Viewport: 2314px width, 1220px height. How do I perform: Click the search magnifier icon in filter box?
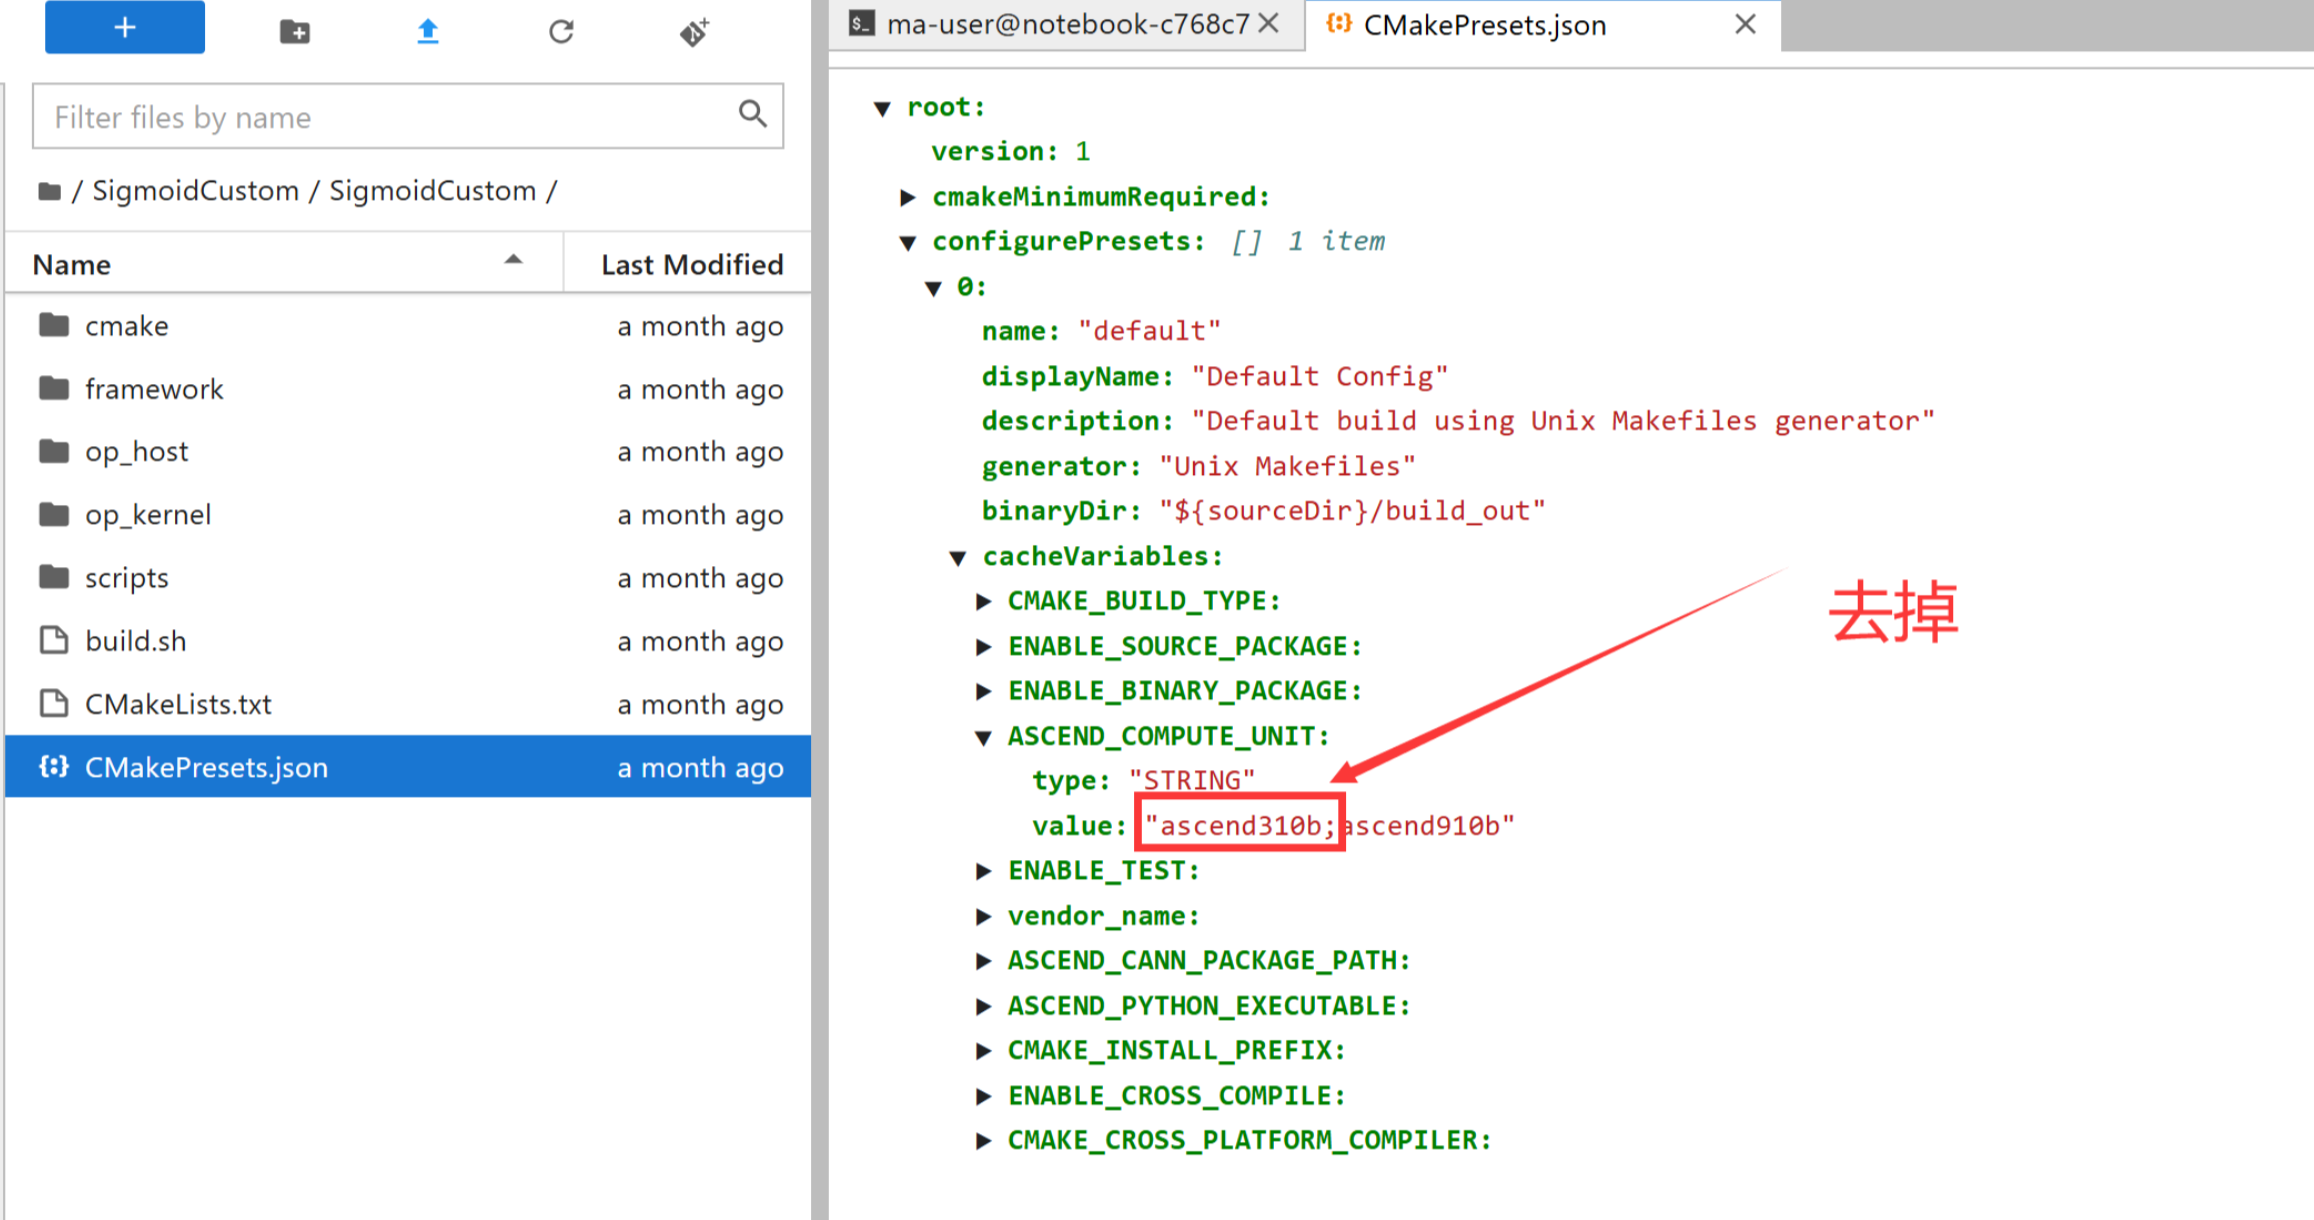click(x=752, y=115)
